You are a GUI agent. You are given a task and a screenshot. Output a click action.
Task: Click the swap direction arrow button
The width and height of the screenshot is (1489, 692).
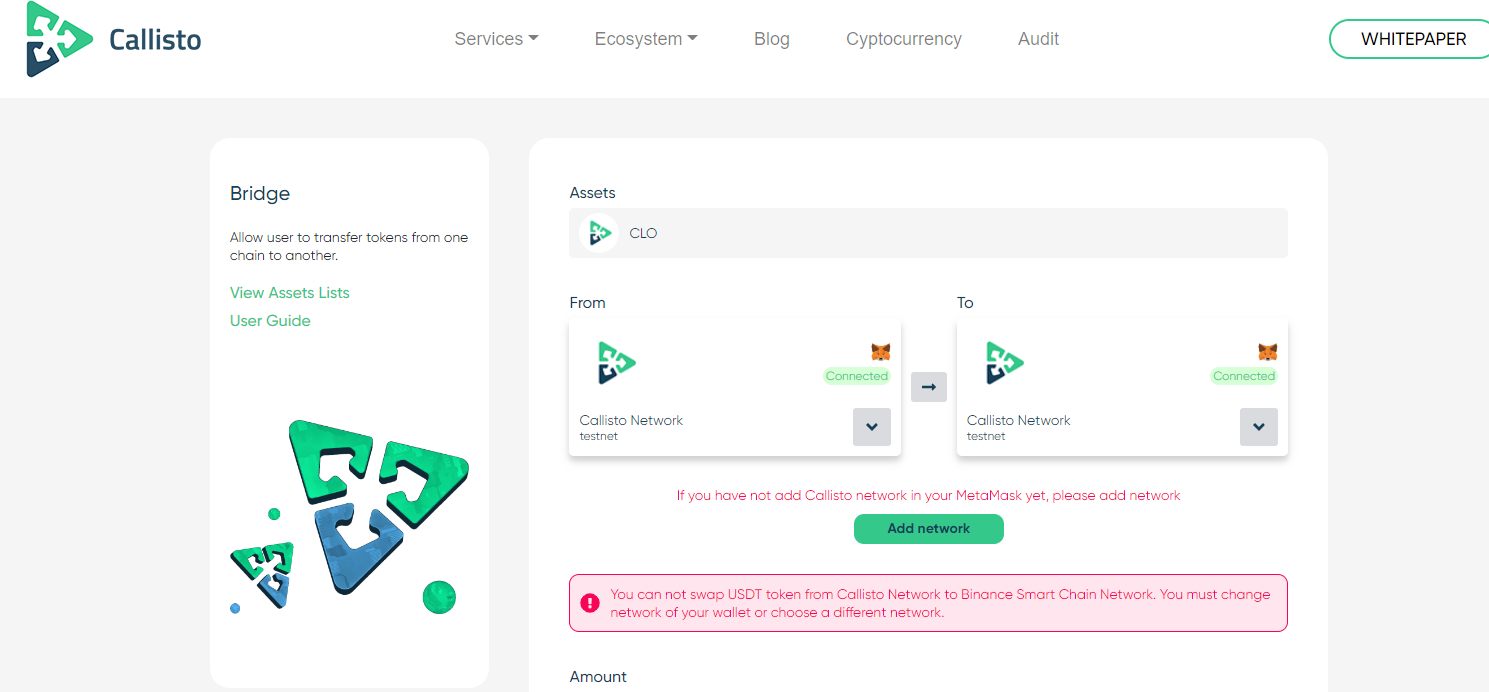pos(929,387)
